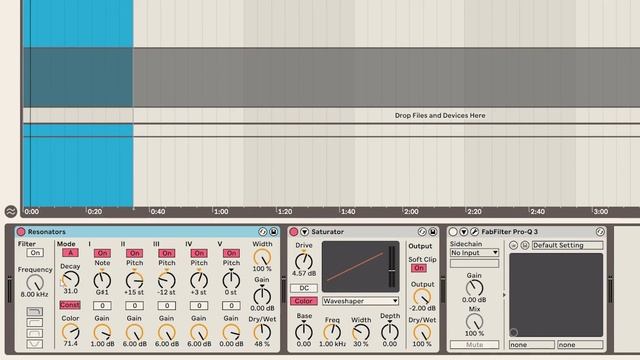Click the Resonators Dry/Wet knob
640x360 pixels.
coord(262,332)
